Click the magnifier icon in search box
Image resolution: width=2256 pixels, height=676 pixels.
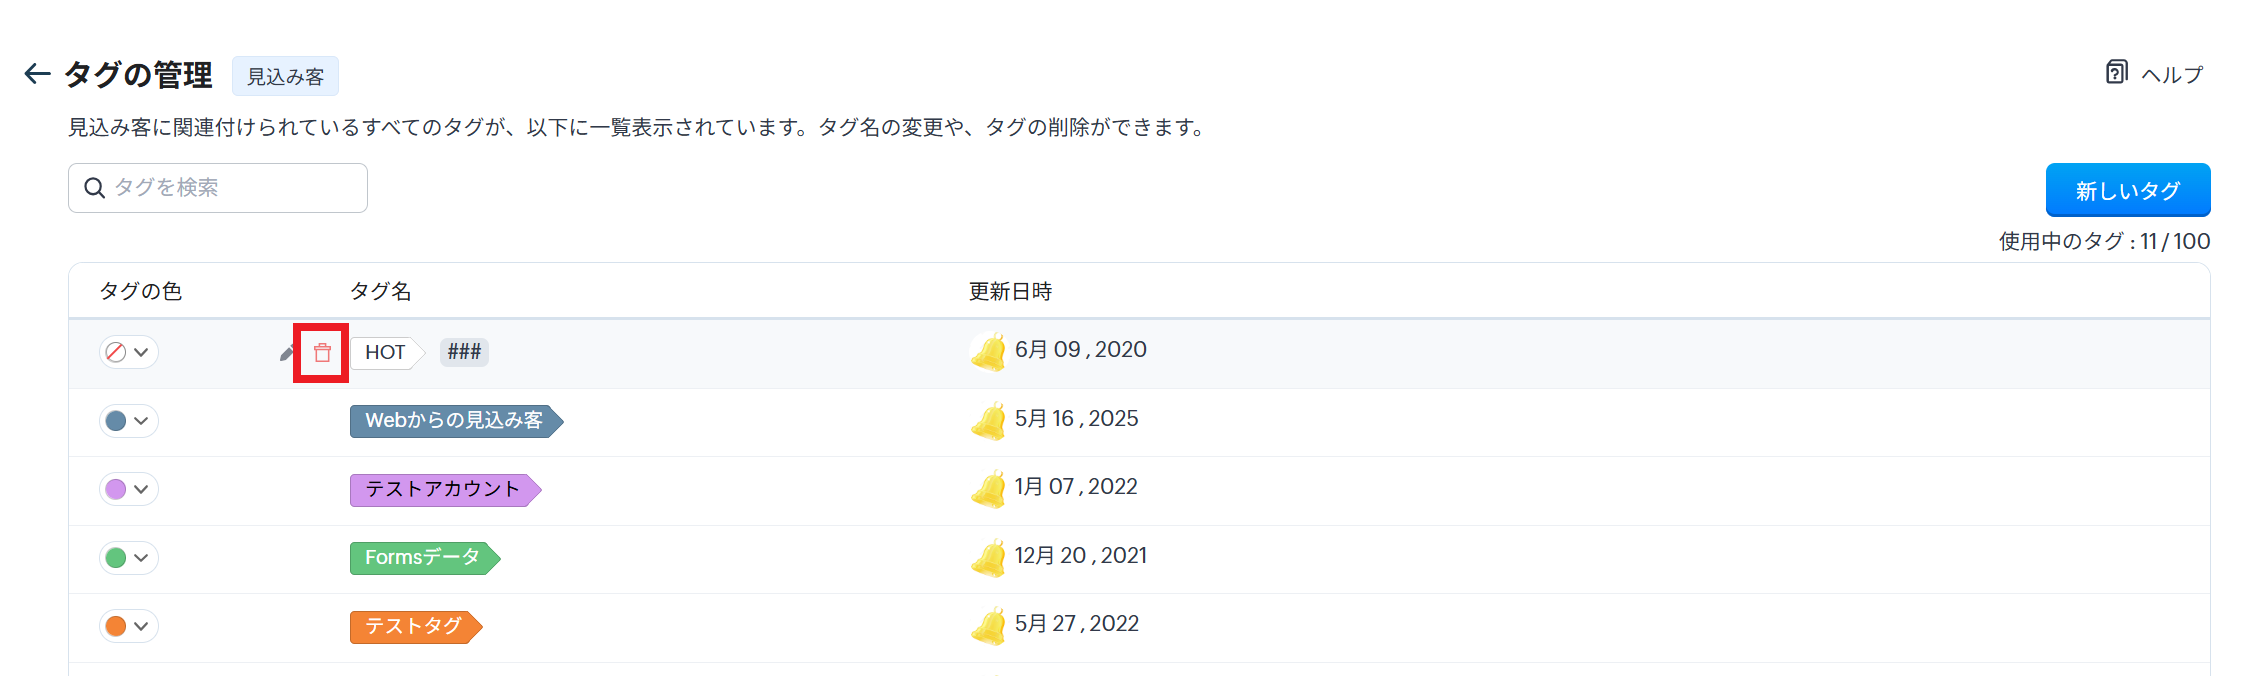[x=94, y=188]
